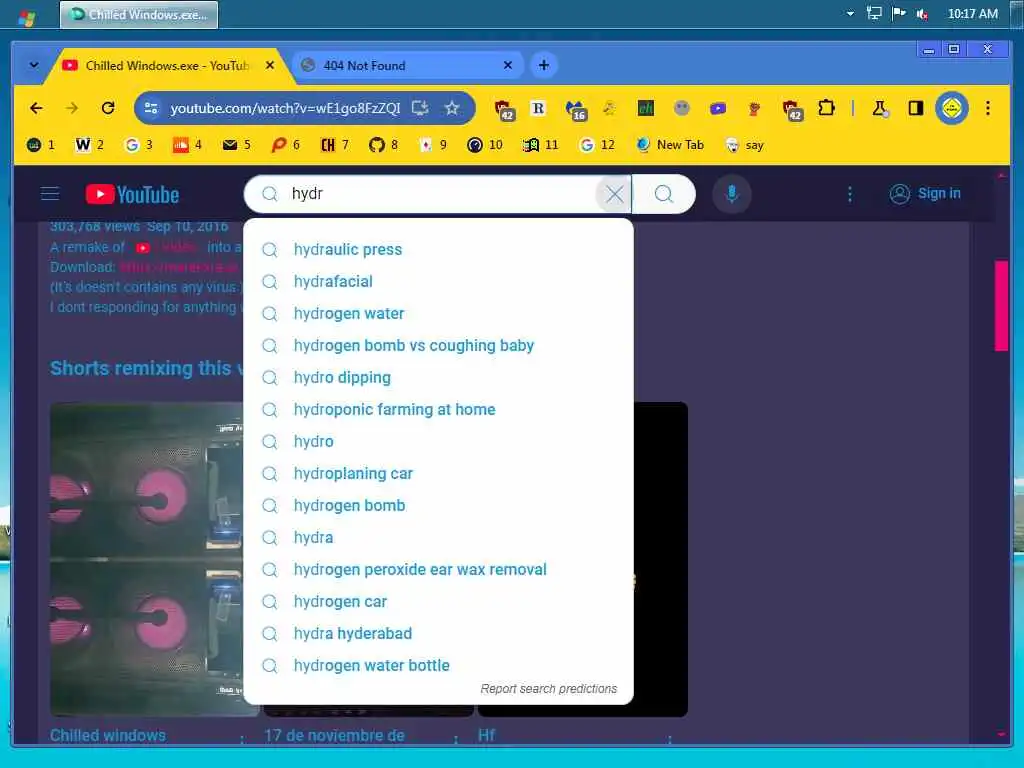Close the Chilled Windows.exe tab
This screenshot has height=768, width=1024.
[x=270, y=65]
